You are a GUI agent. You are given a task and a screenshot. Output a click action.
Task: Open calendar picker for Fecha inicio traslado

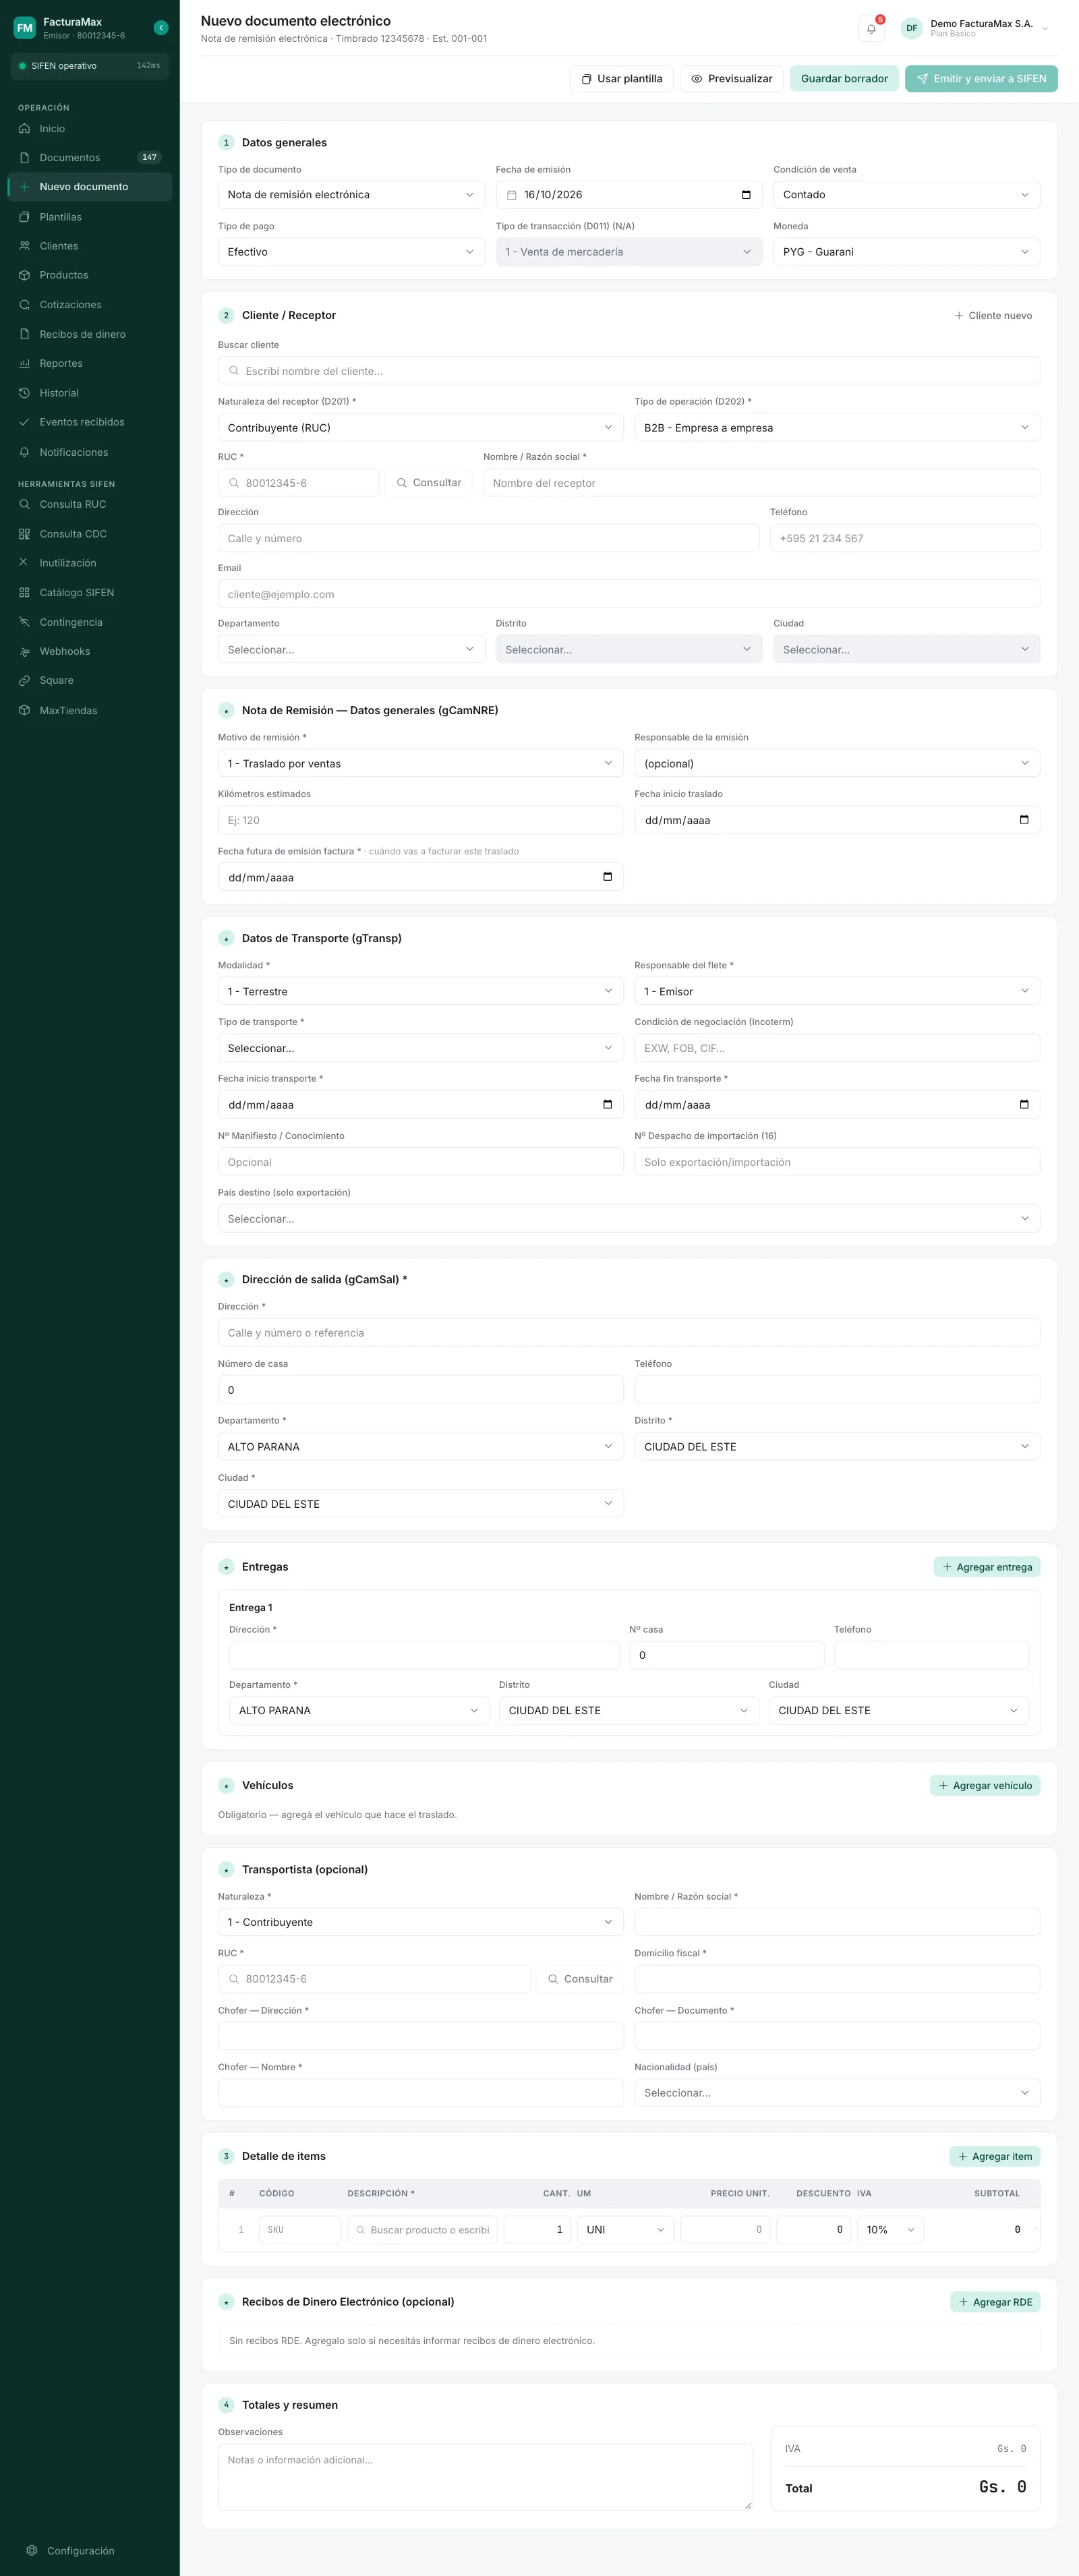point(1024,820)
